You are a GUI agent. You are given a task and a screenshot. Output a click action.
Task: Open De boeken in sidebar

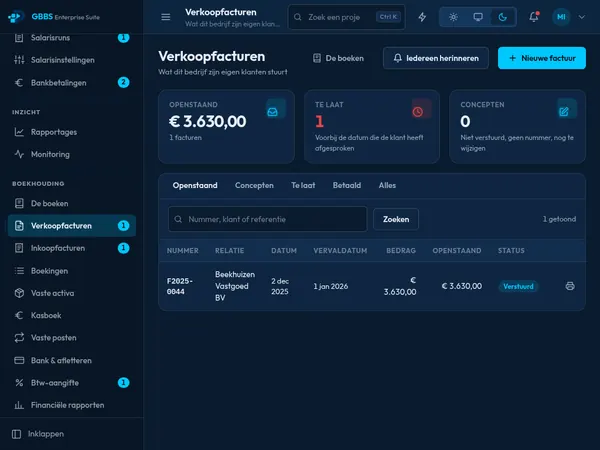point(72,203)
